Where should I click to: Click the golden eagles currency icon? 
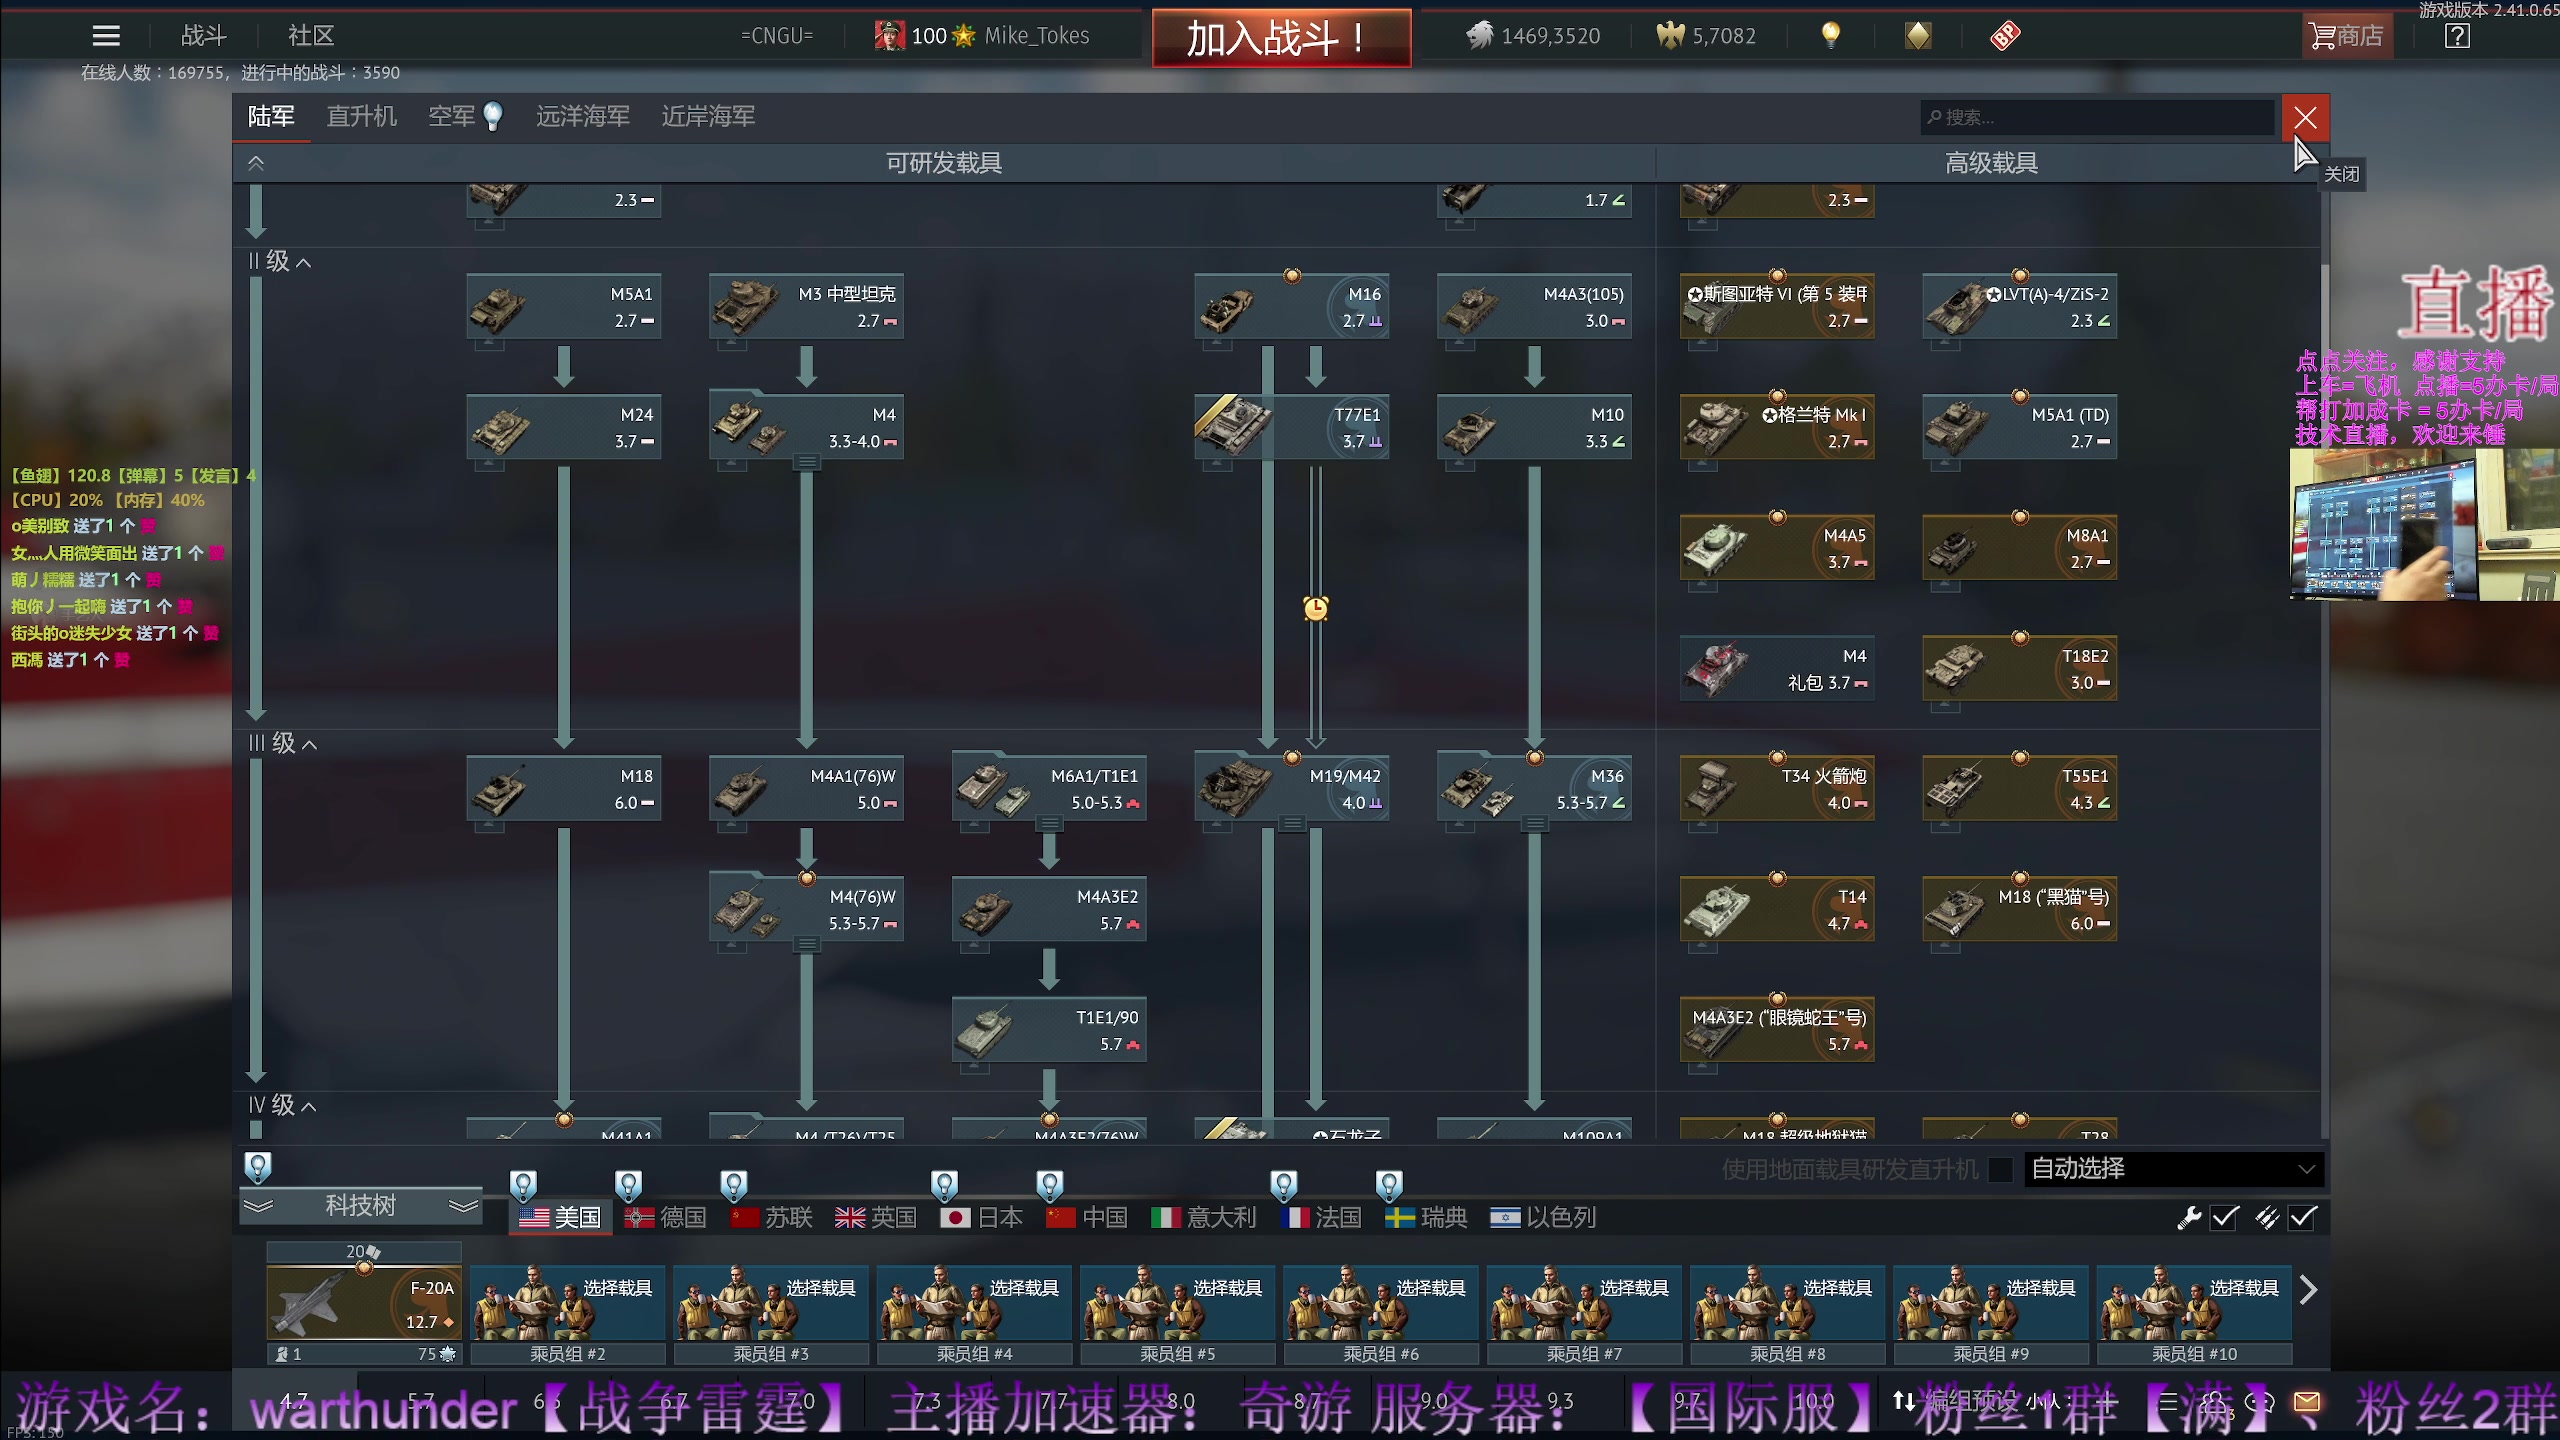1670,36
